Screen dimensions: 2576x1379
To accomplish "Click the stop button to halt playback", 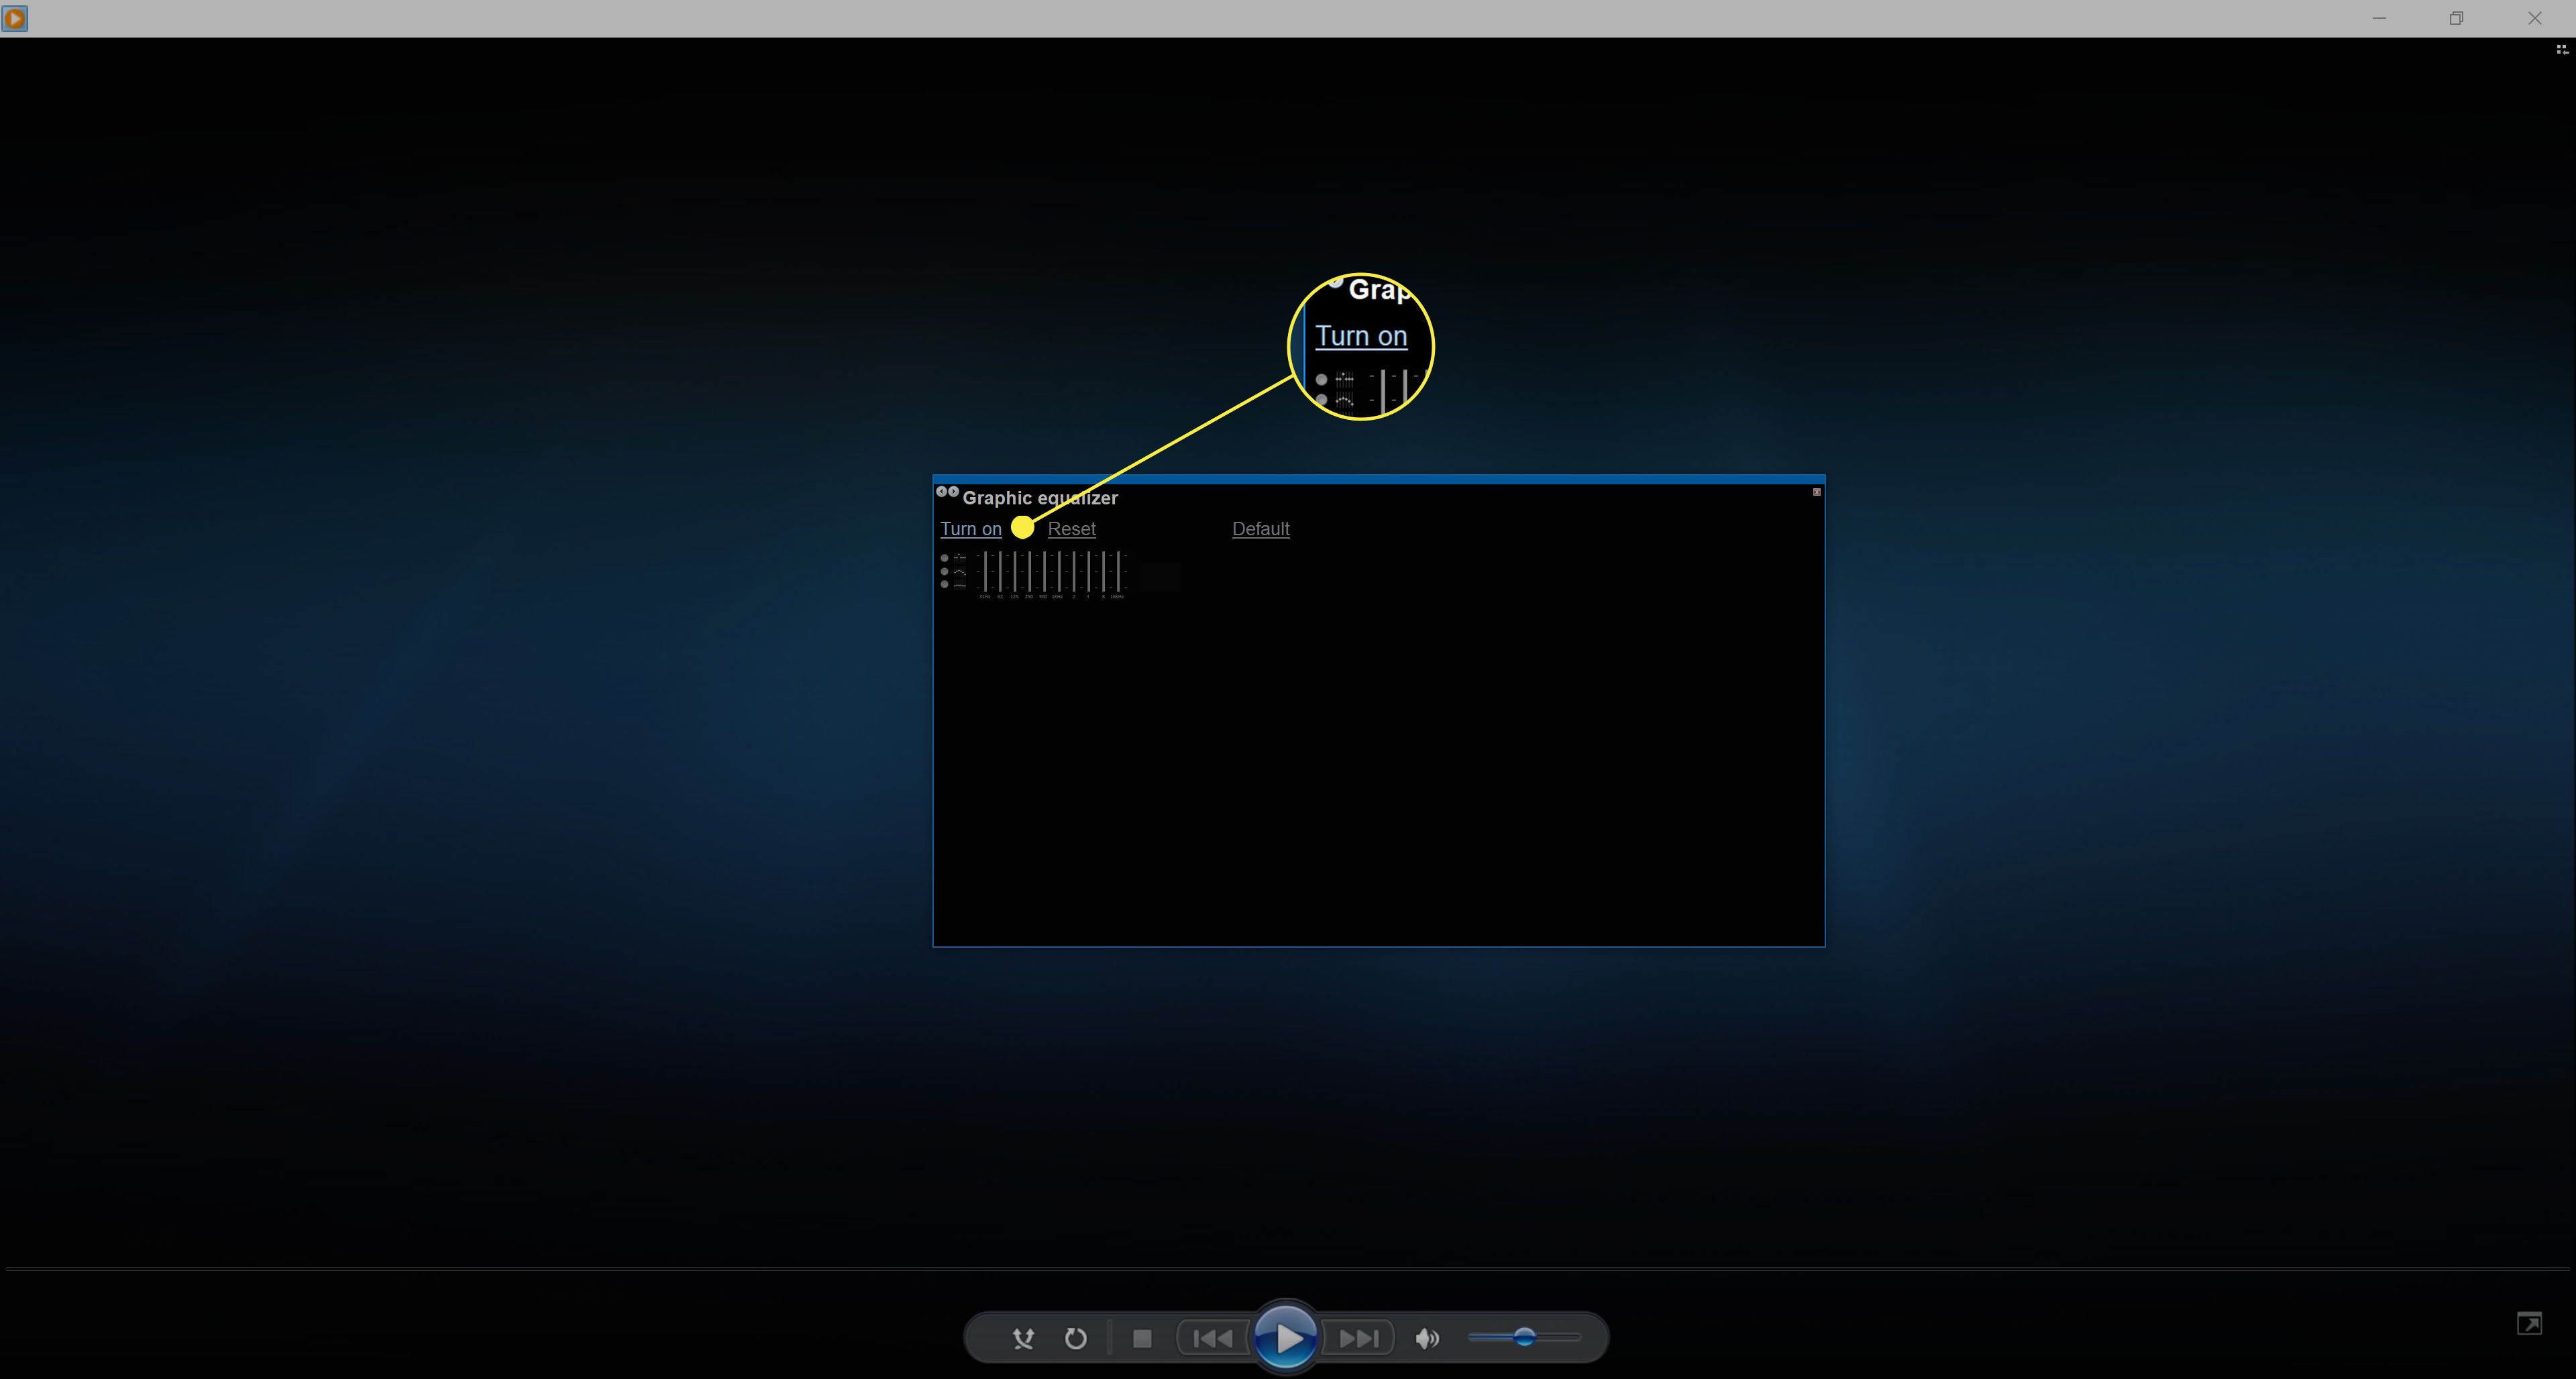I will [x=1143, y=1338].
